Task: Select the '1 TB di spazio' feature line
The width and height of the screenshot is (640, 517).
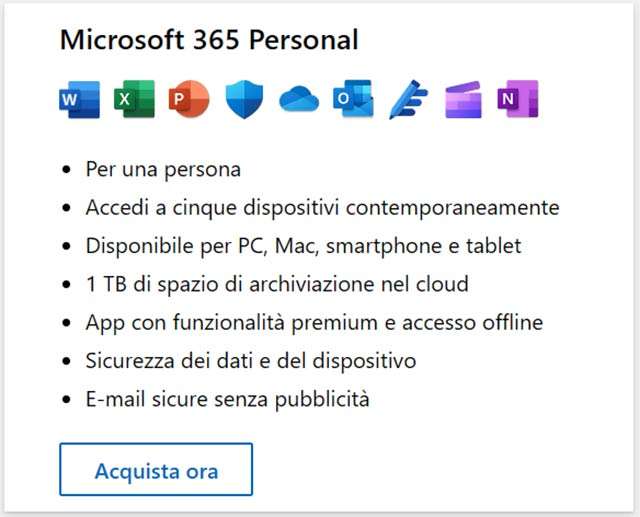Action: (x=277, y=284)
